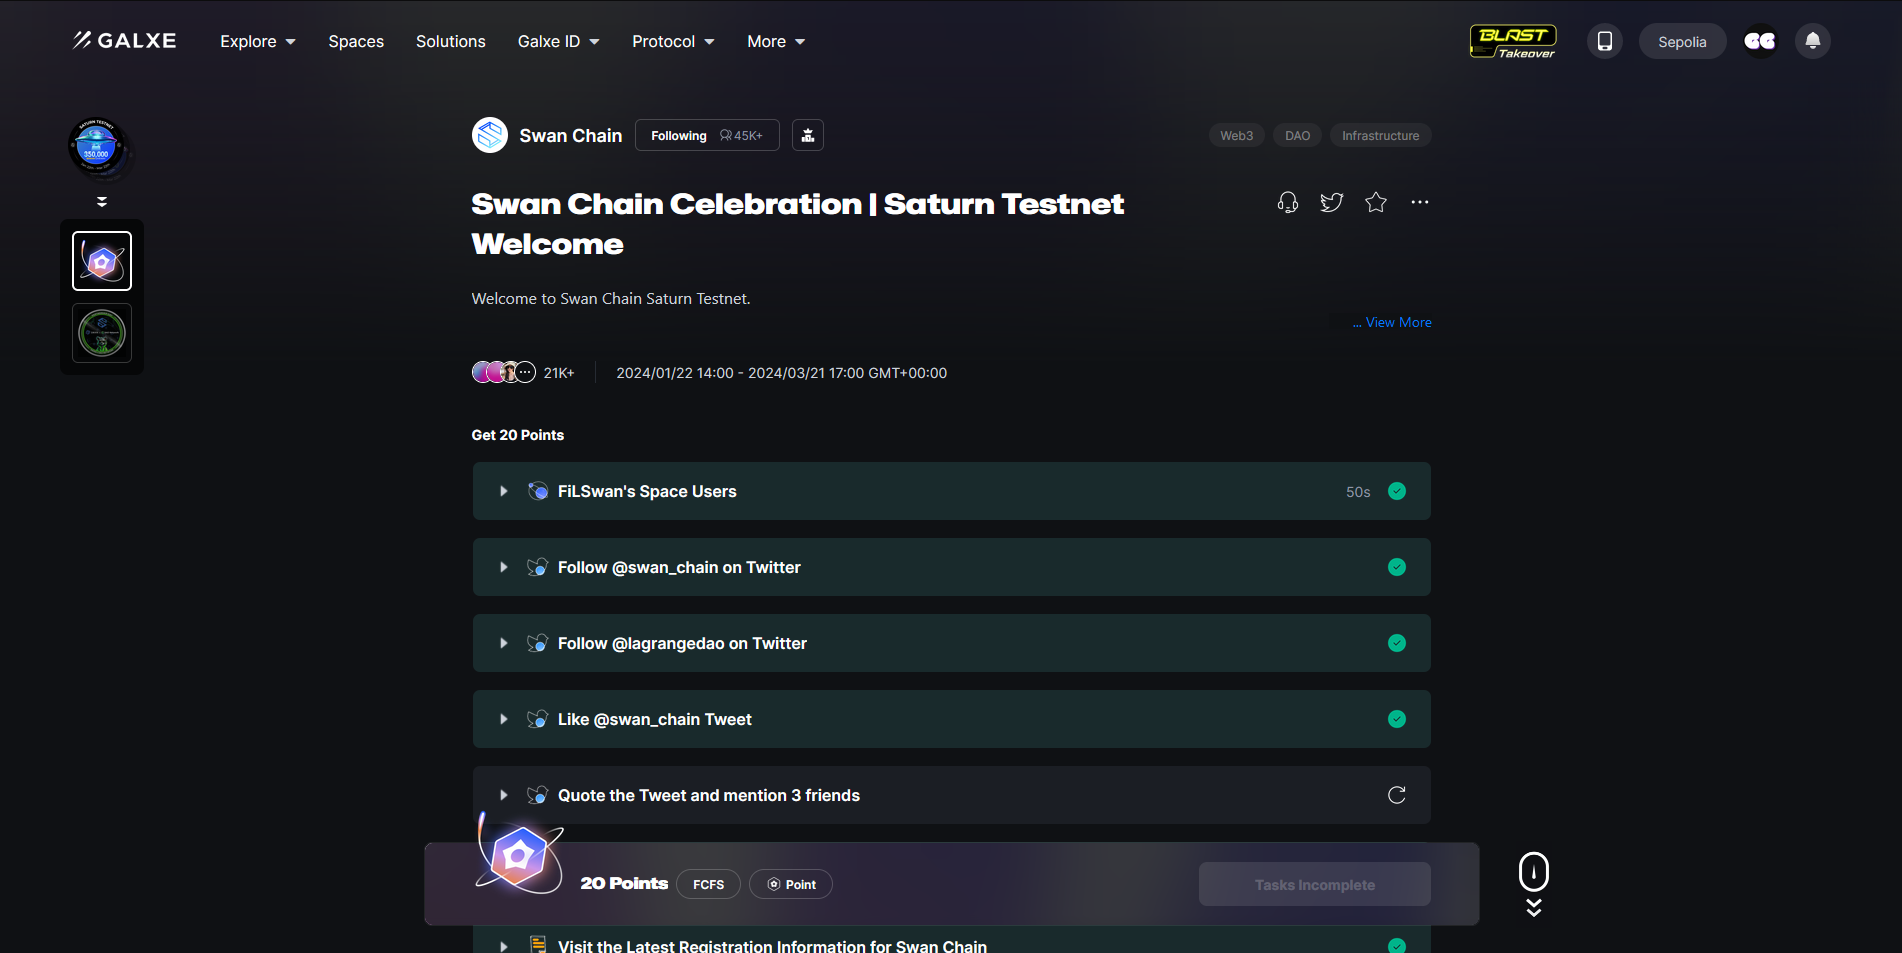The width and height of the screenshot is (1902, 953).
Task: Open the Explore dropdown menu
Action: click(257, 41)
